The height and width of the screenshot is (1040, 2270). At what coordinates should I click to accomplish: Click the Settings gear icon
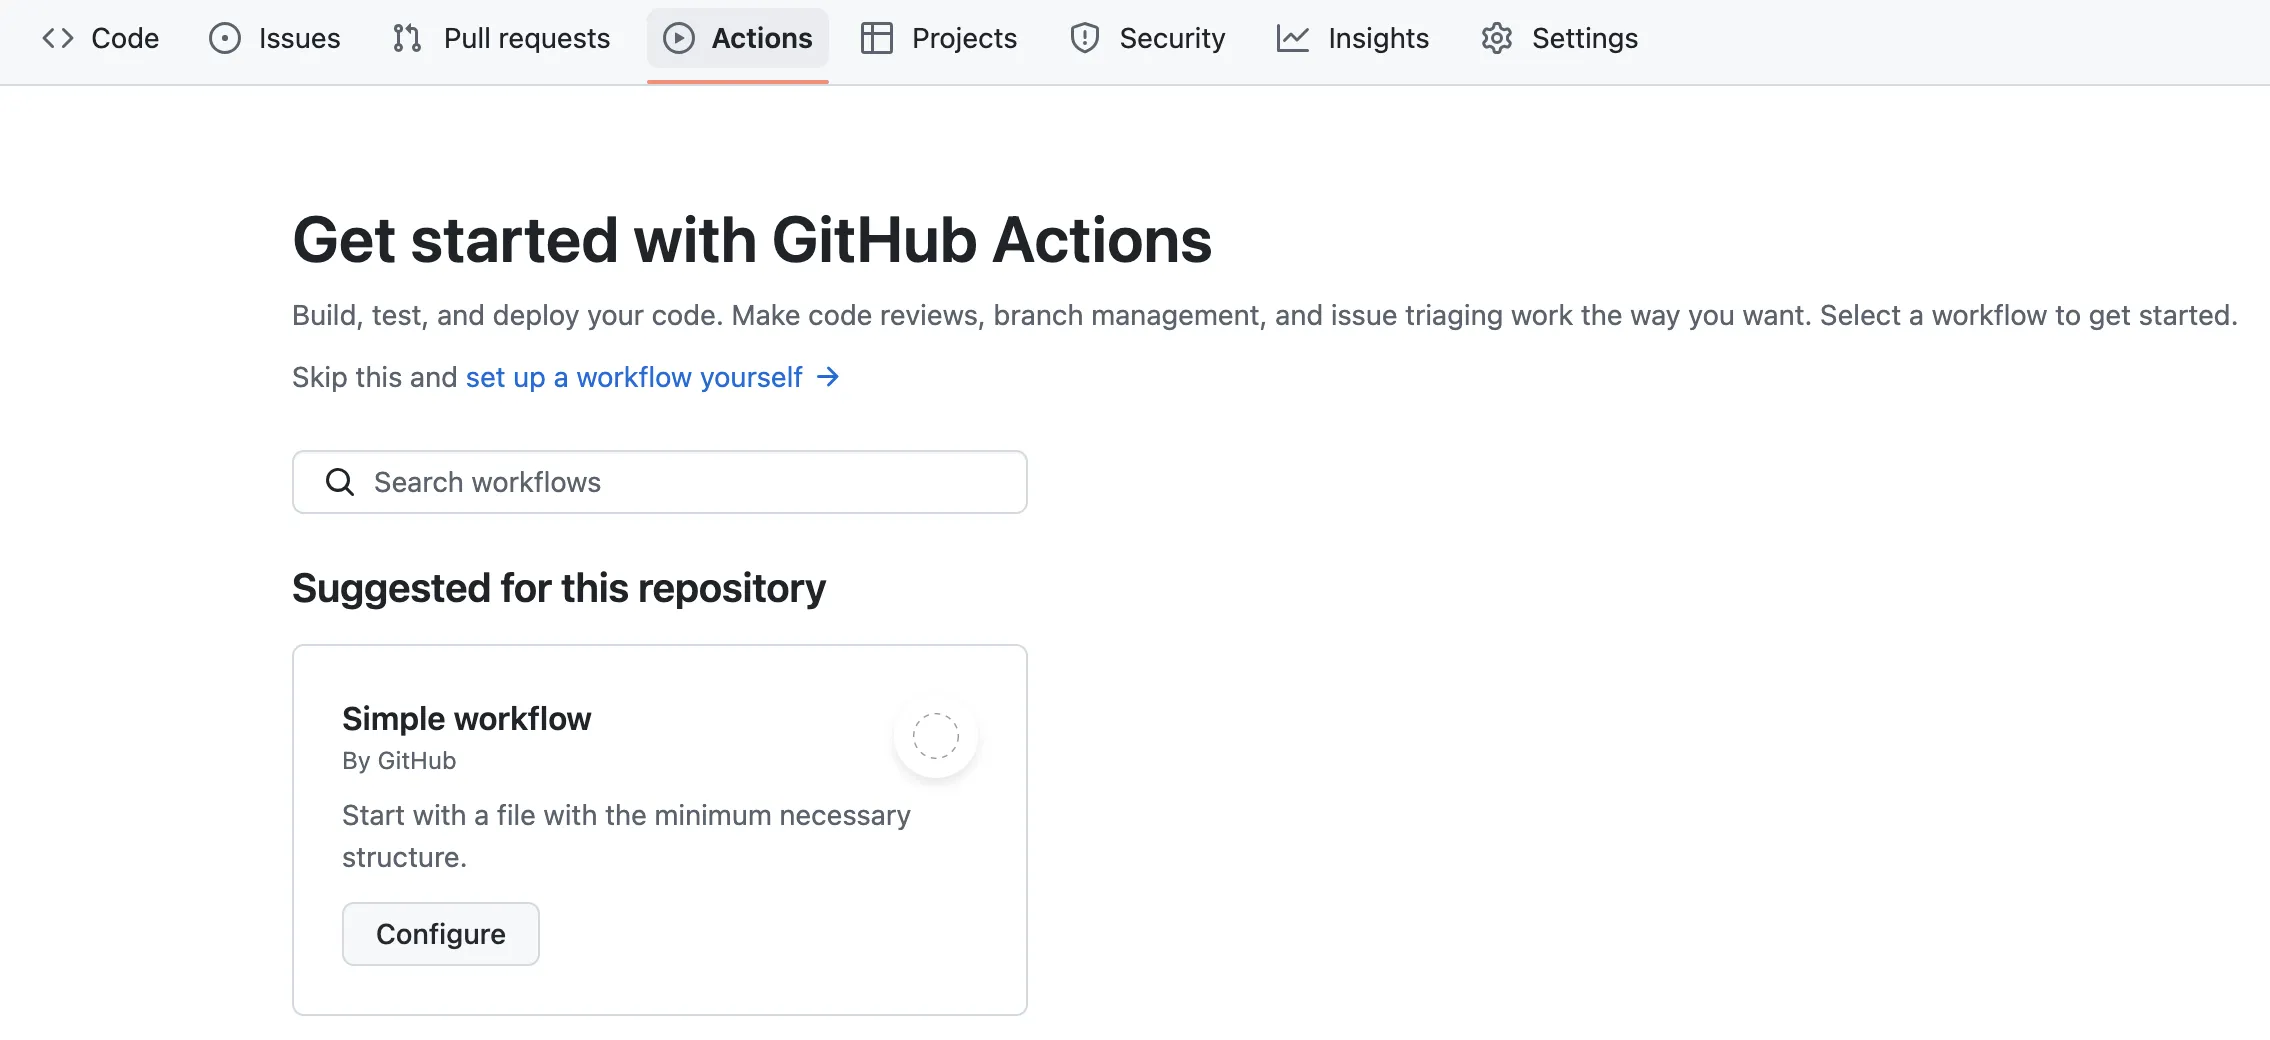(x=1497, y=38)
